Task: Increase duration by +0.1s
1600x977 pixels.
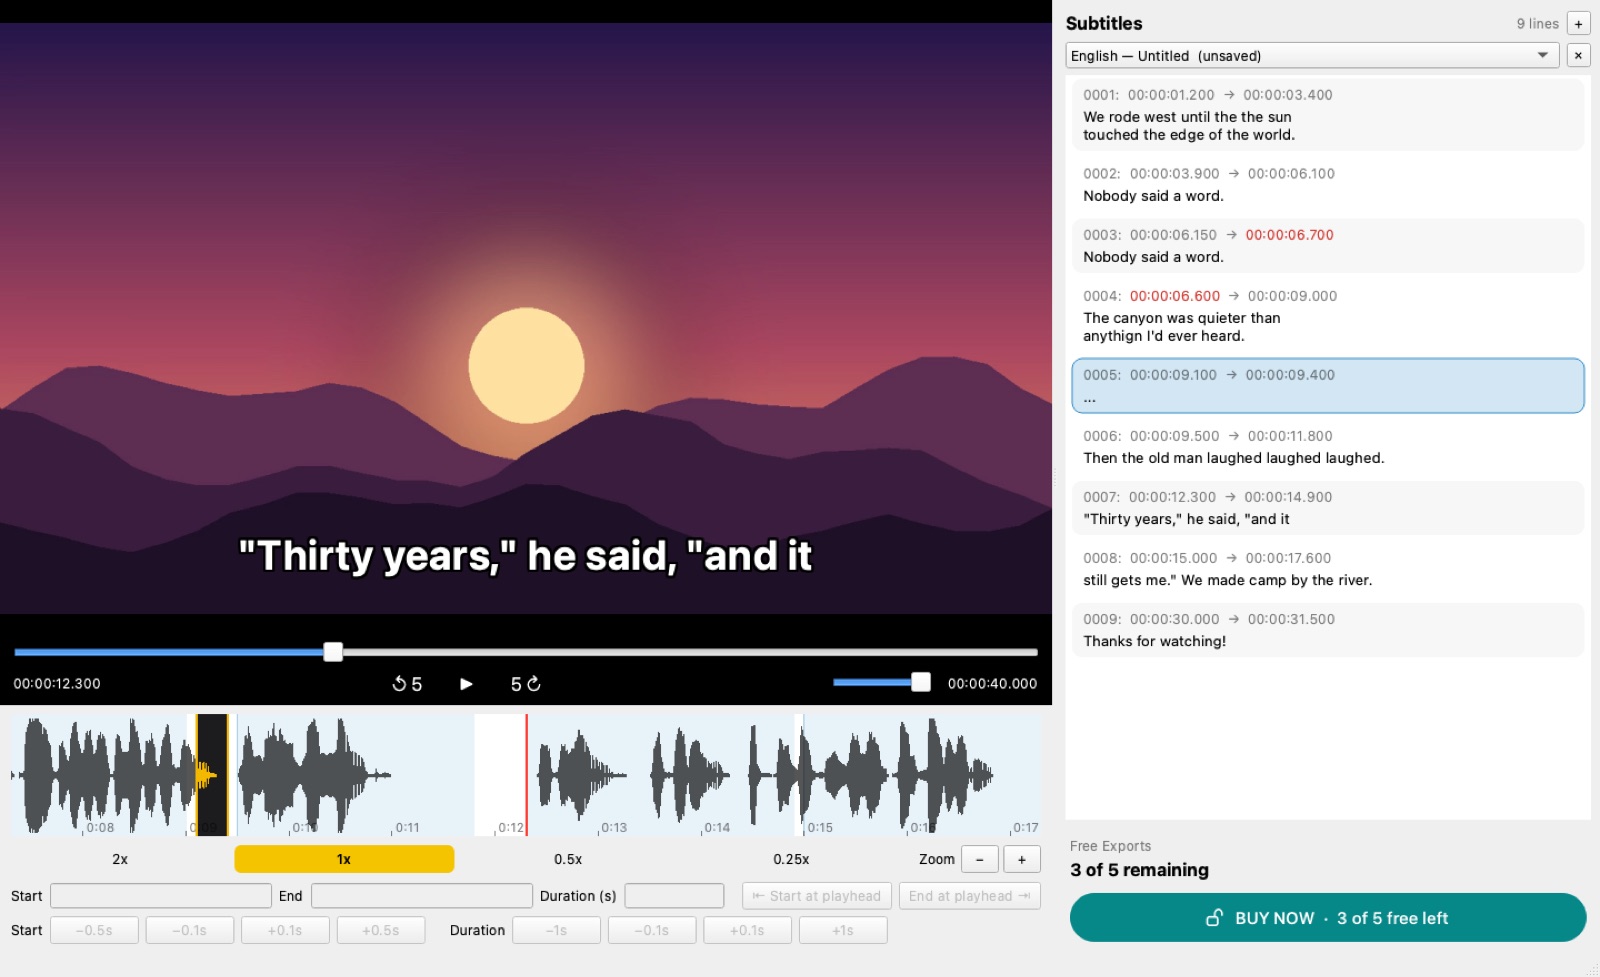Action: pyautogui.click(x=747, y=930)
